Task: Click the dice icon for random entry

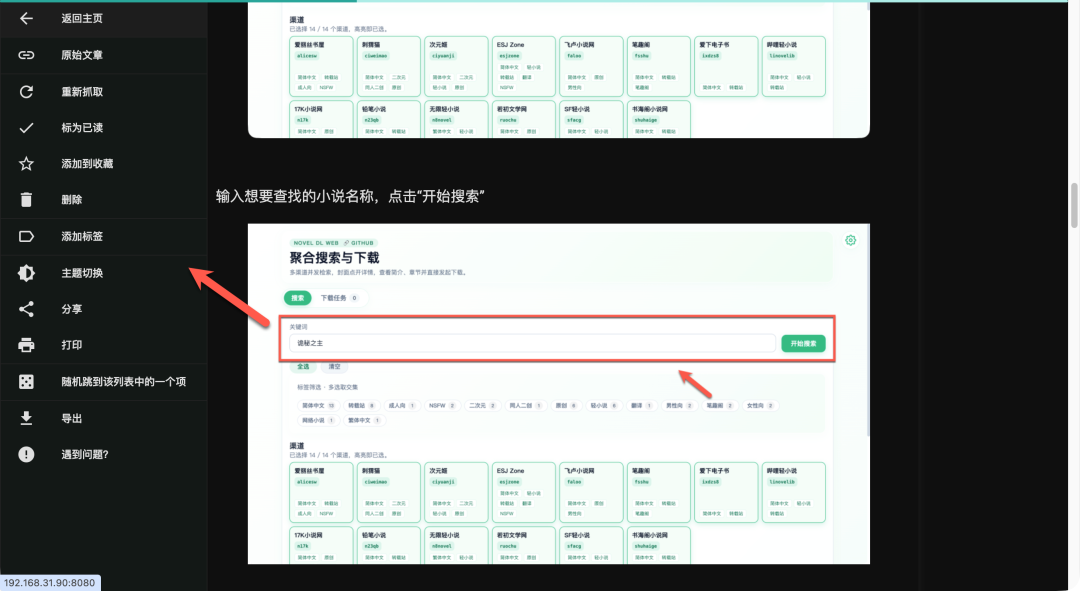Action: click(x=27, y=381)
